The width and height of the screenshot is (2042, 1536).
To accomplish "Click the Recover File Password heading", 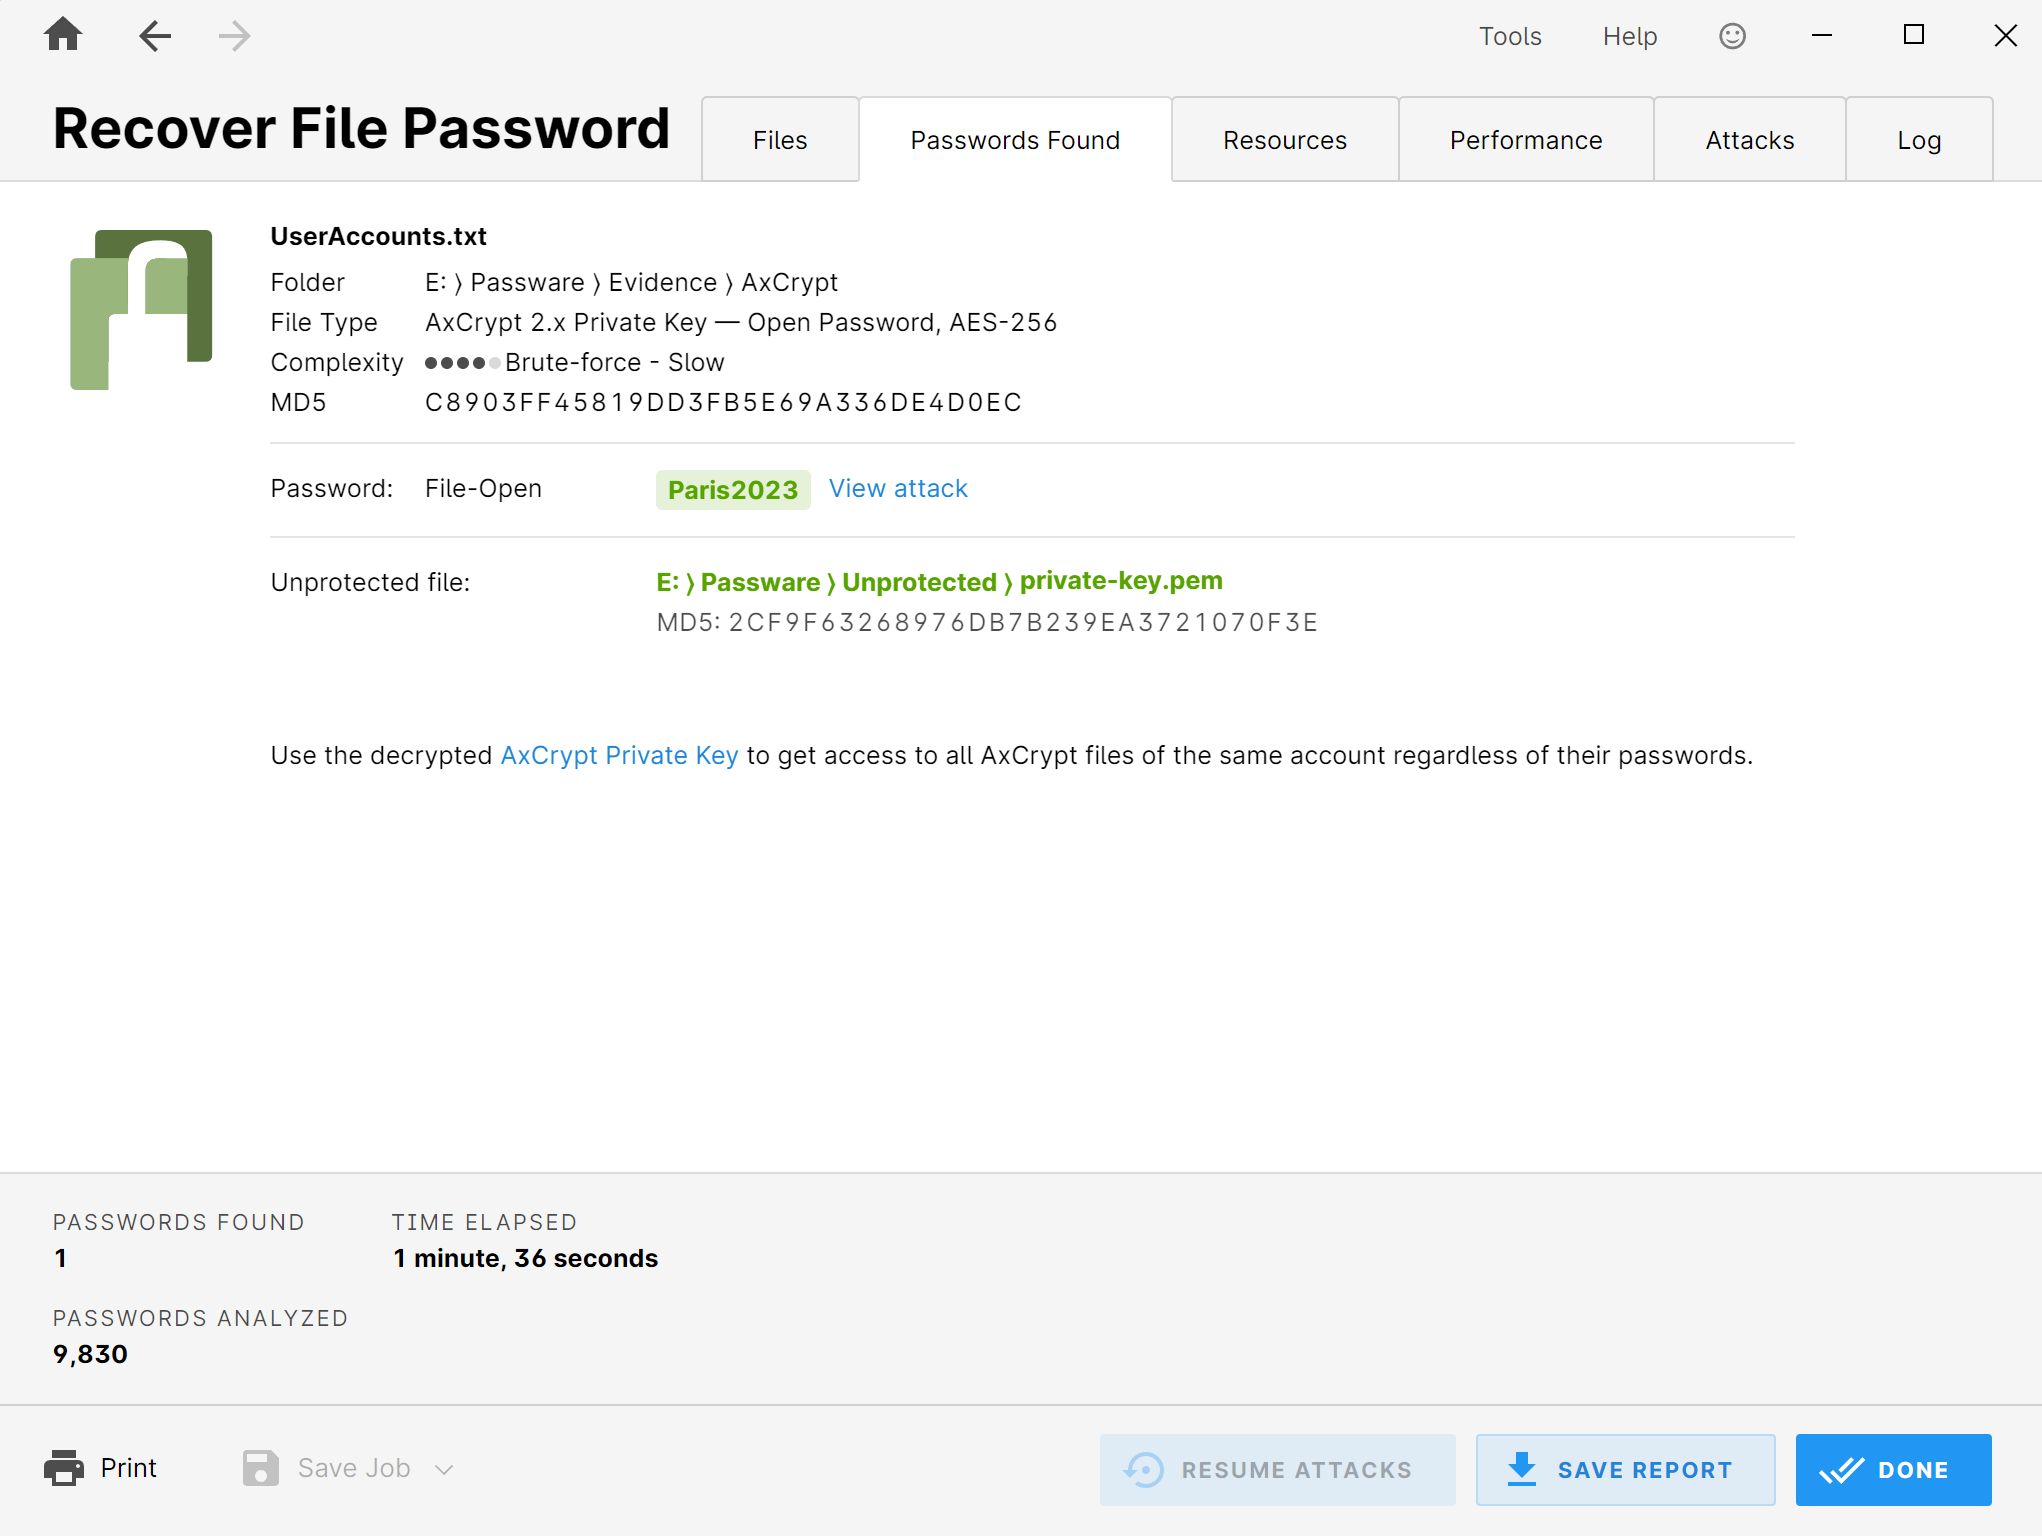I will coord(361,128).
